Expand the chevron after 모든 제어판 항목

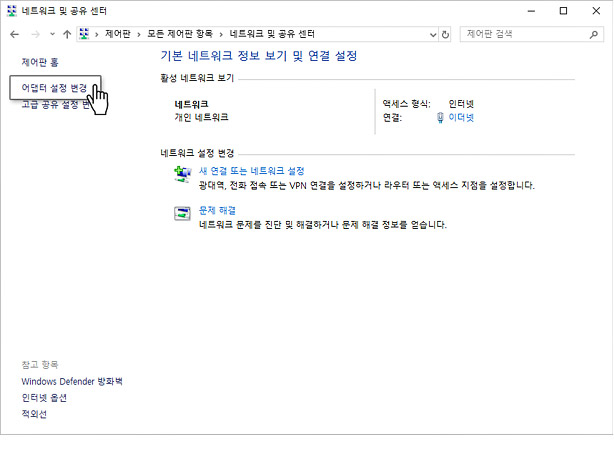222,34
